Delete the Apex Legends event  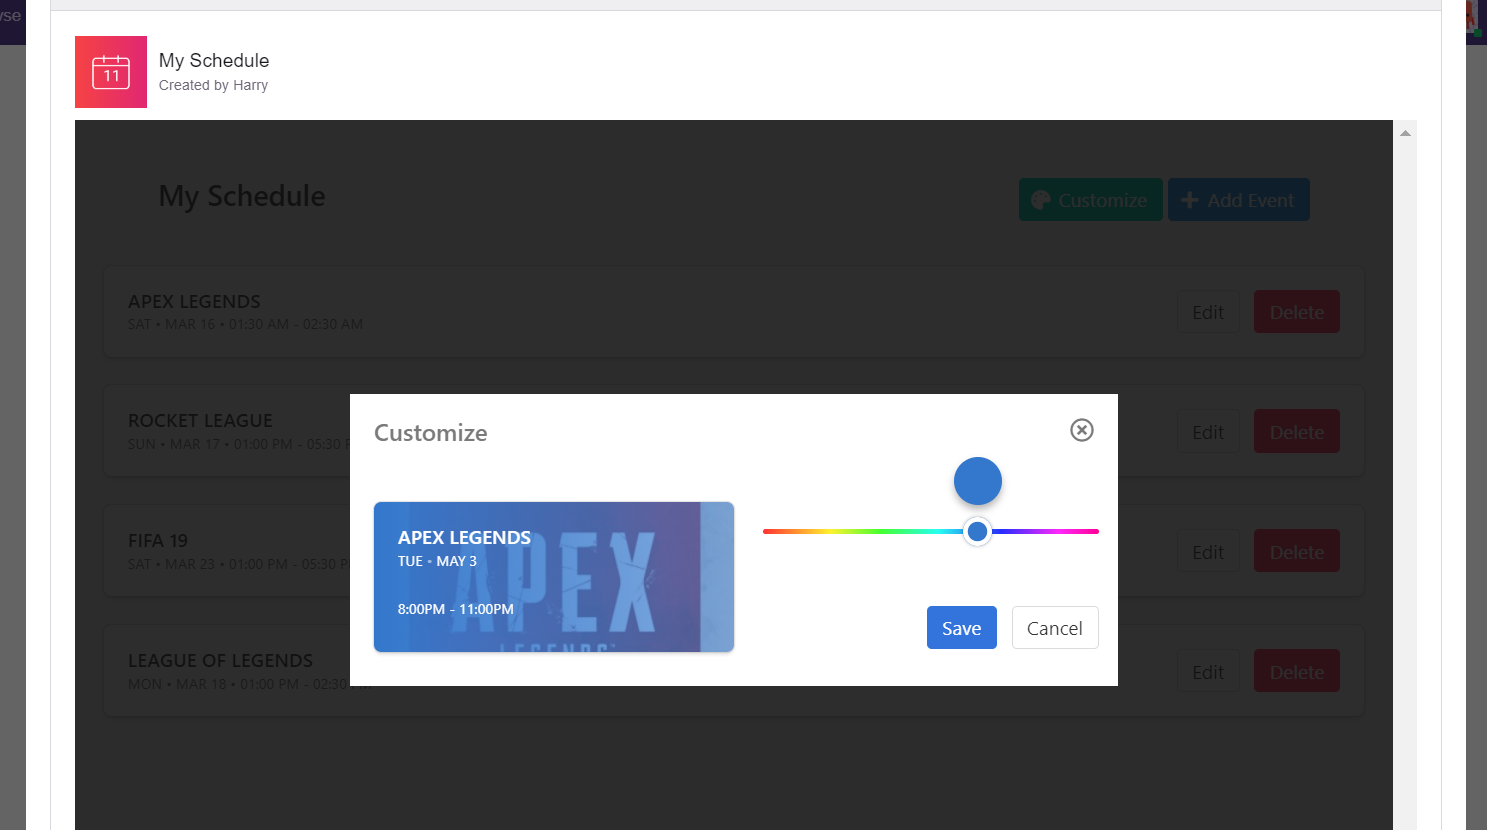(1297, 312)
